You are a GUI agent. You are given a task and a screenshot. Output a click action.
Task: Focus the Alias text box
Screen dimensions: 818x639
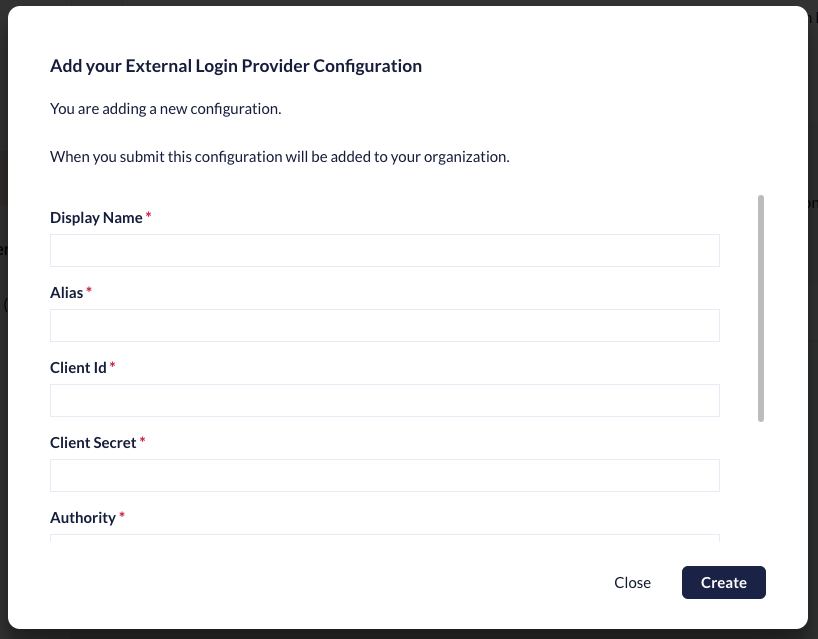[385, 326]
